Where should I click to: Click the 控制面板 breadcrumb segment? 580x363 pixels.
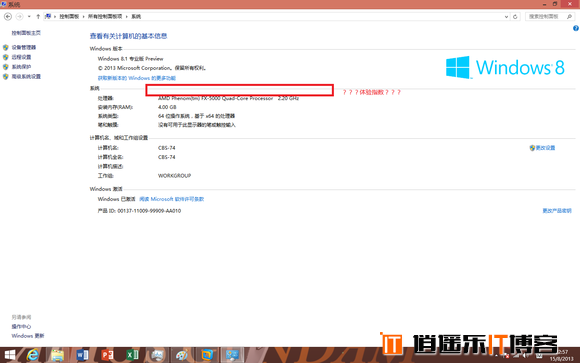coord(69,17)
